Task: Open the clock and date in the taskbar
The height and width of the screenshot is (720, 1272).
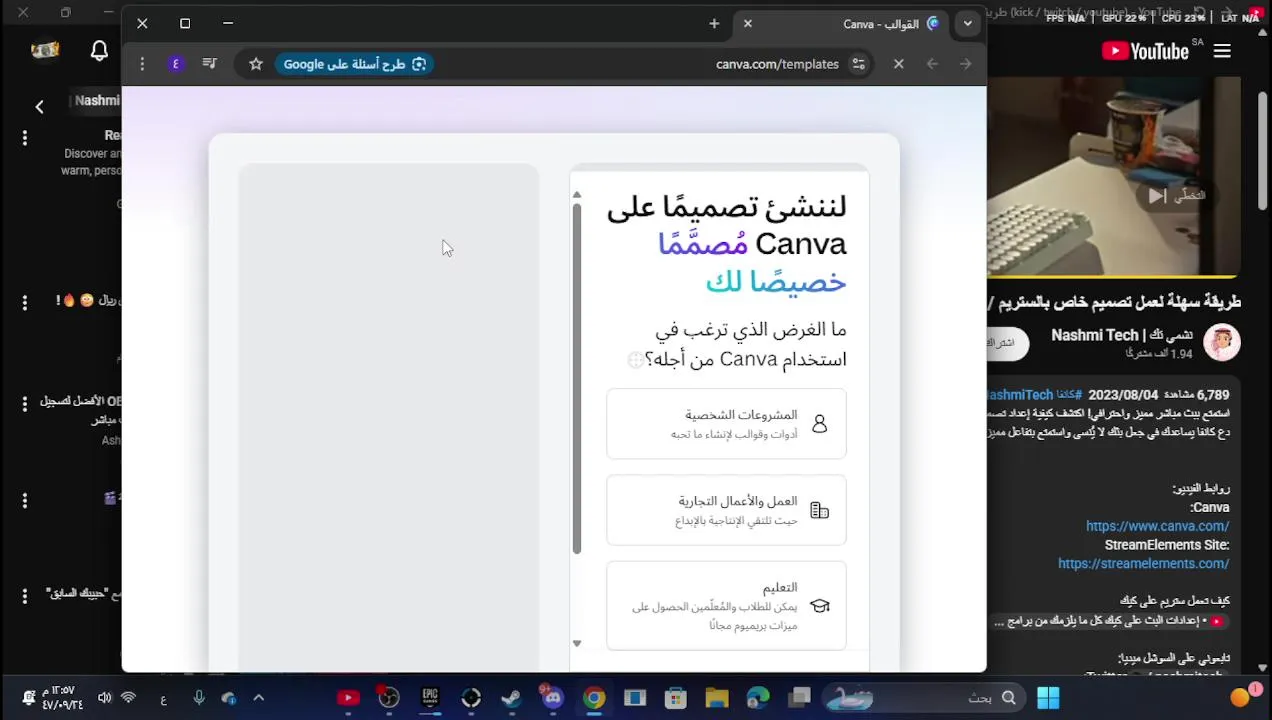Action: click(x=62, y=698)
